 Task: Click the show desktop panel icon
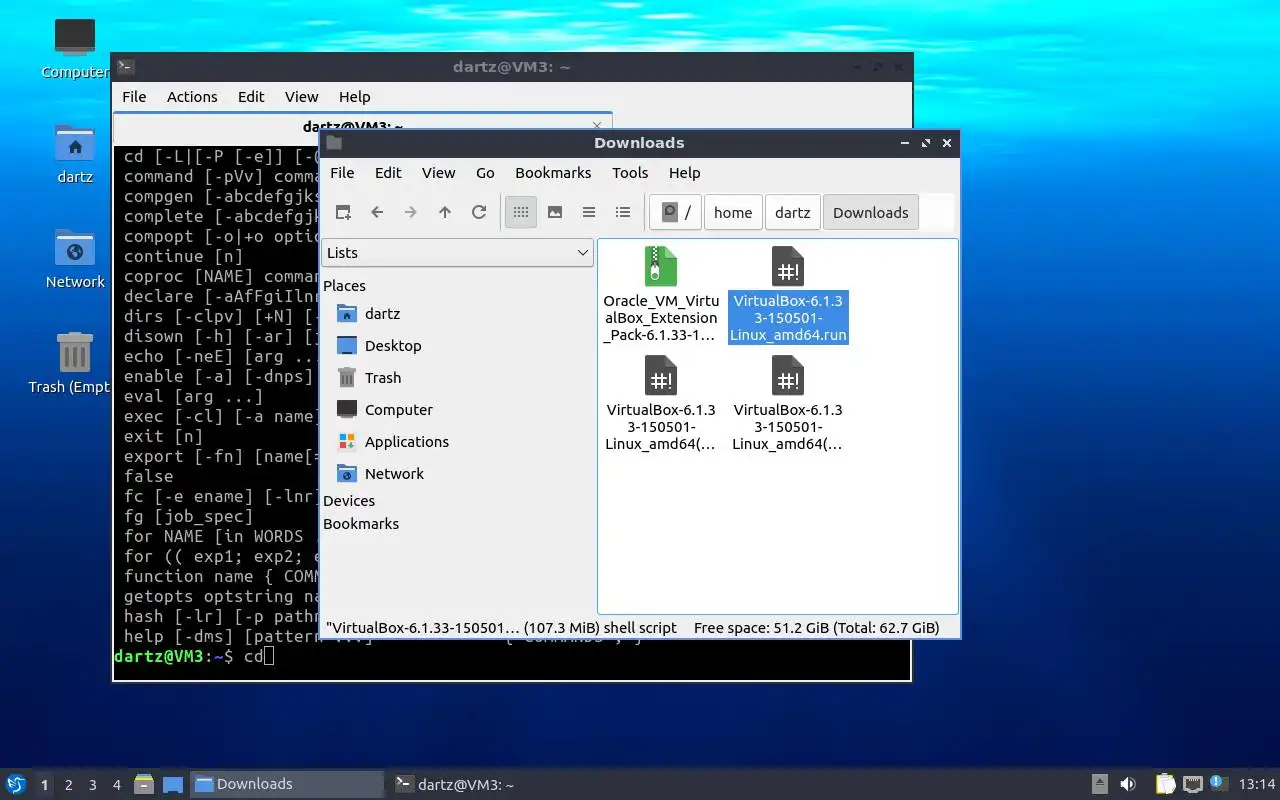[x=172, y=784]
